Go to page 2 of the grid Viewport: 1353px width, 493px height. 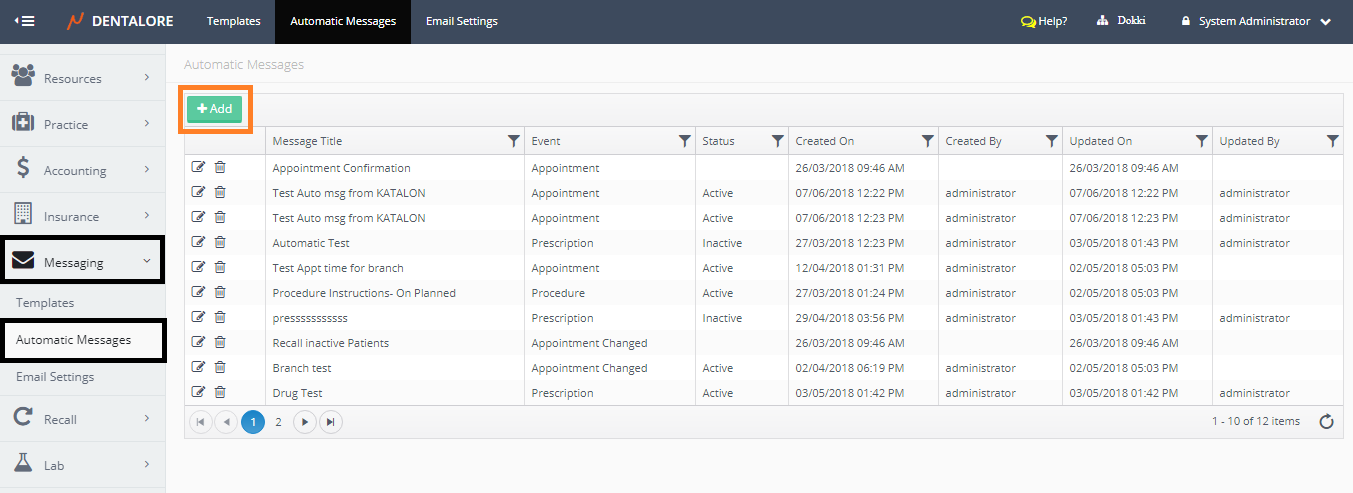click(x=279, y=422)
